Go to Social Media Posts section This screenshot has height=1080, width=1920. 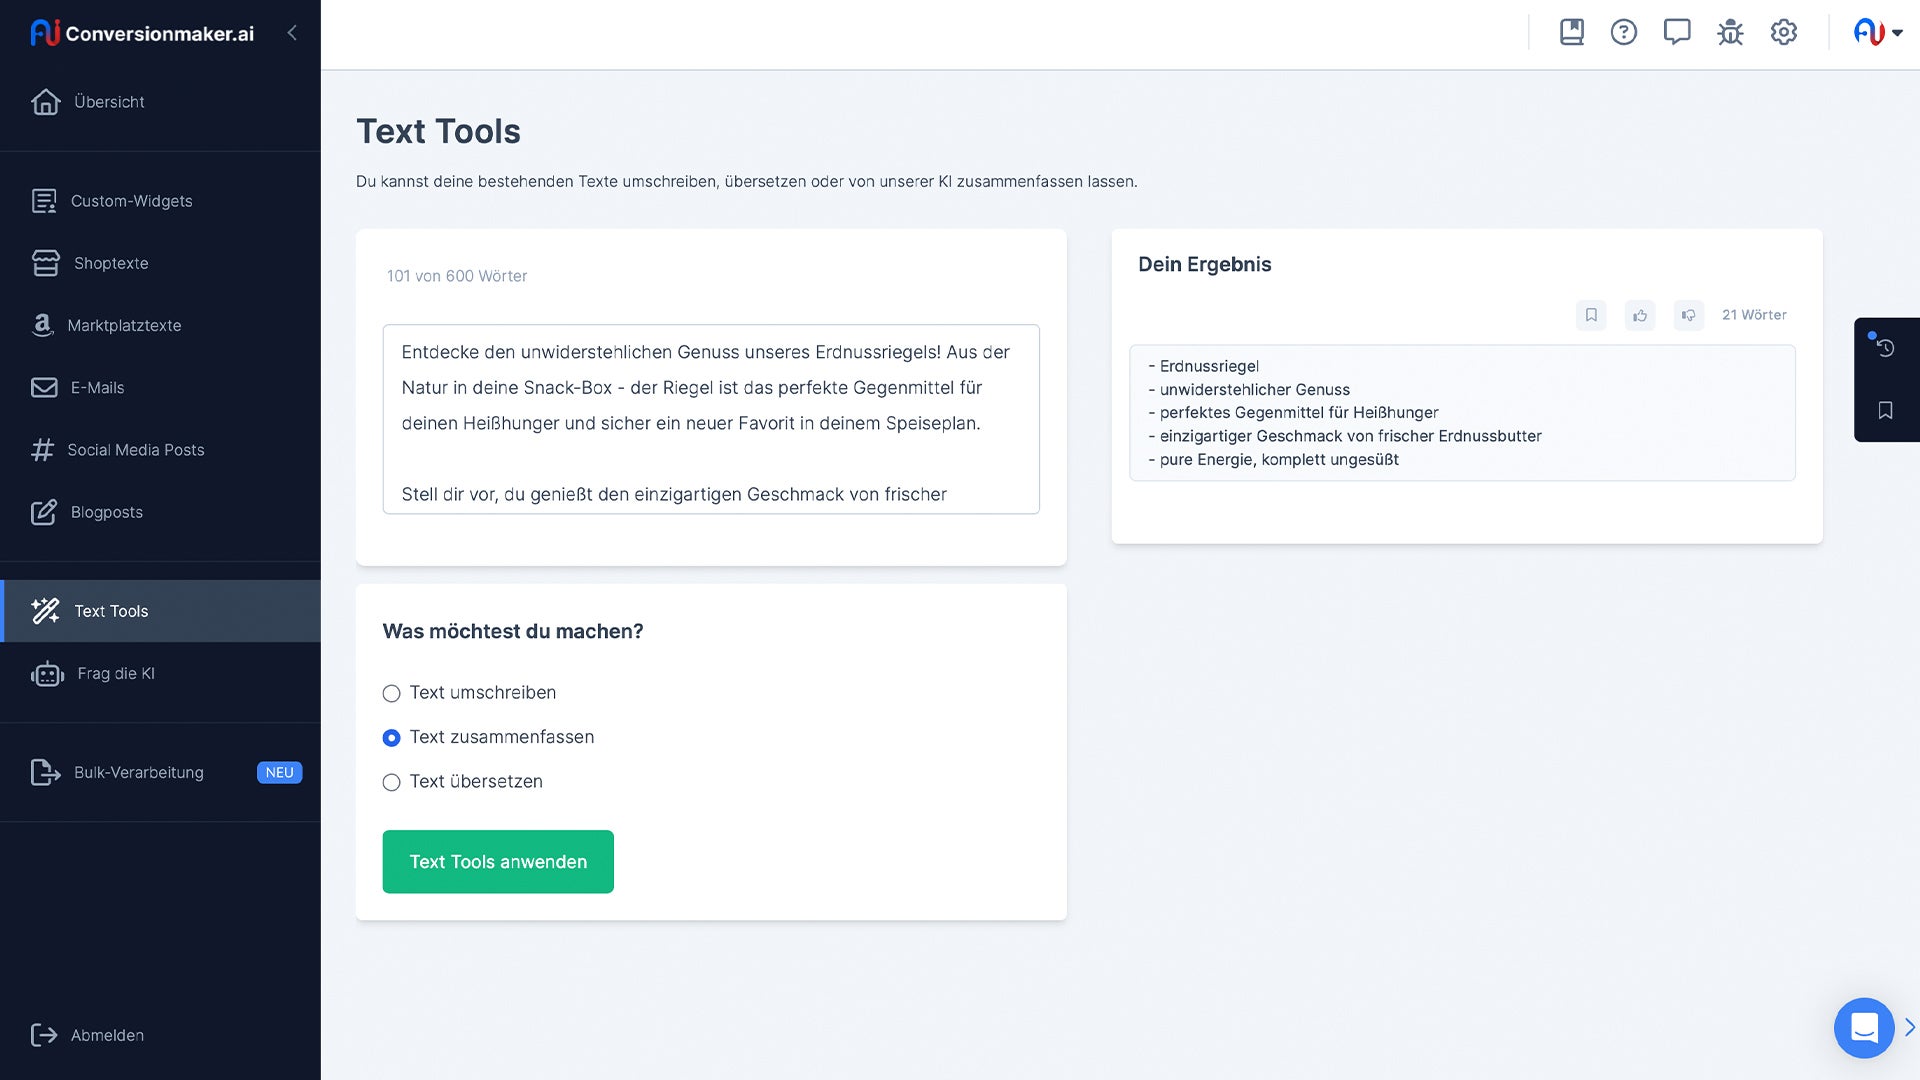click(x=135, y=450)
